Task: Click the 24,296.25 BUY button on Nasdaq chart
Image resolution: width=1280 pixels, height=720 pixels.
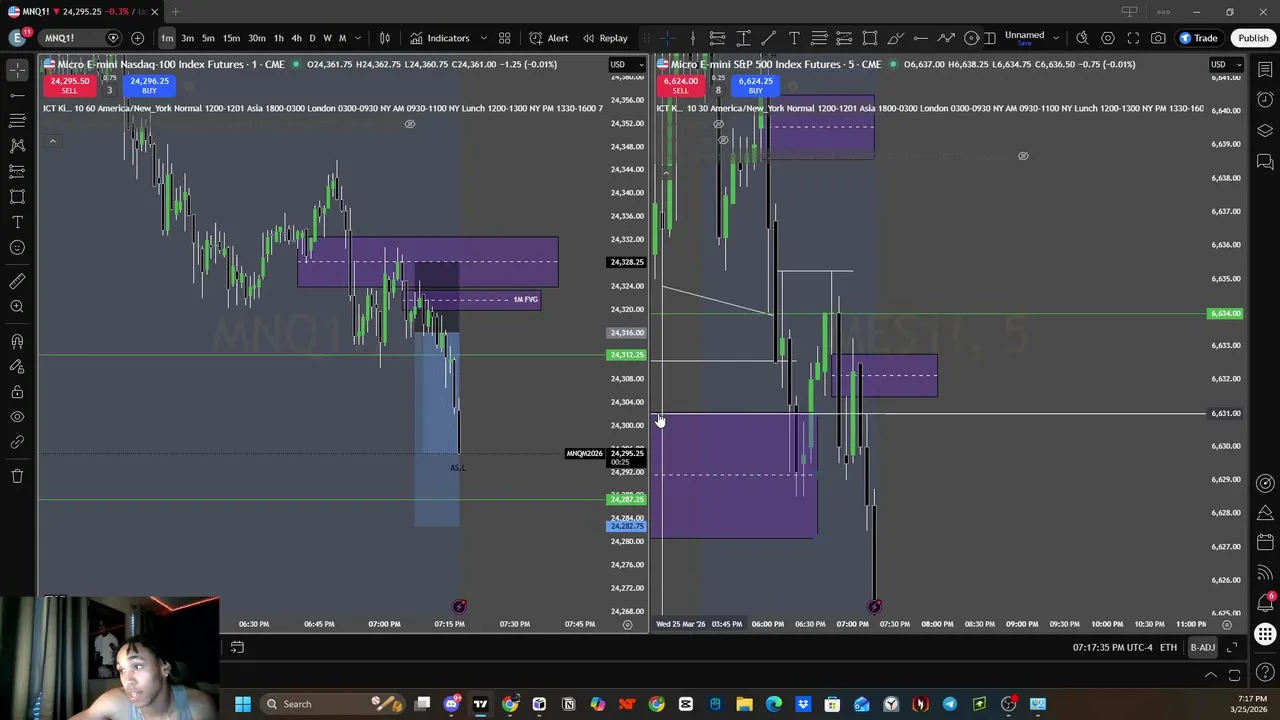Action: point(149,86)
